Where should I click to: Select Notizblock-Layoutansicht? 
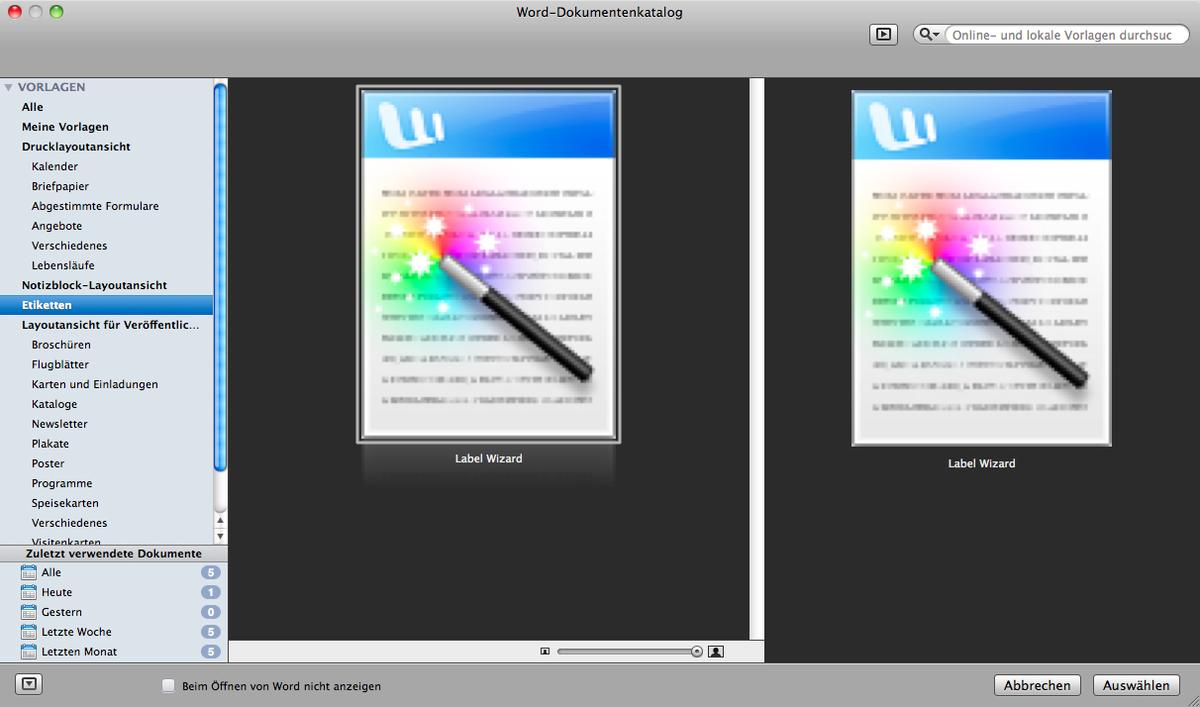[94, 285]
